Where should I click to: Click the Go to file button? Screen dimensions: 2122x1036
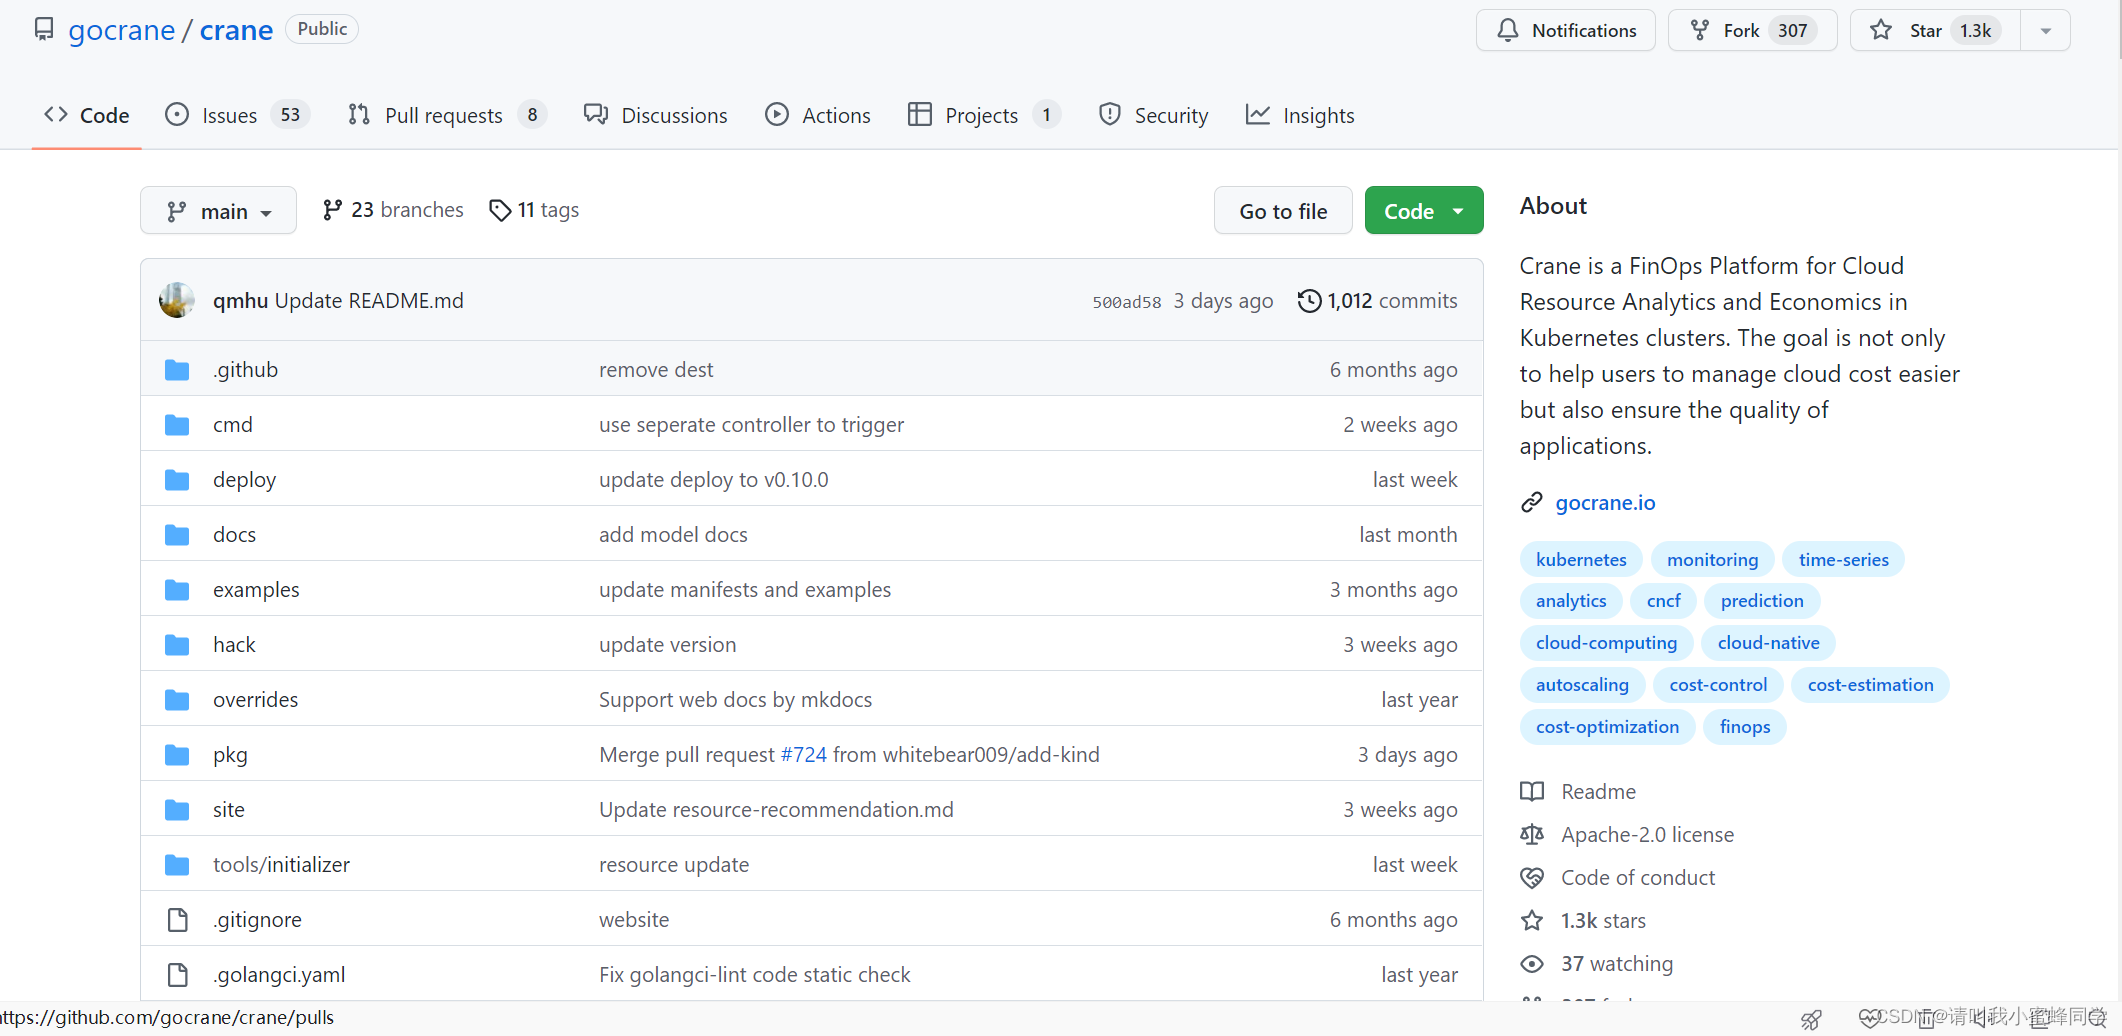coord(1283,211)
